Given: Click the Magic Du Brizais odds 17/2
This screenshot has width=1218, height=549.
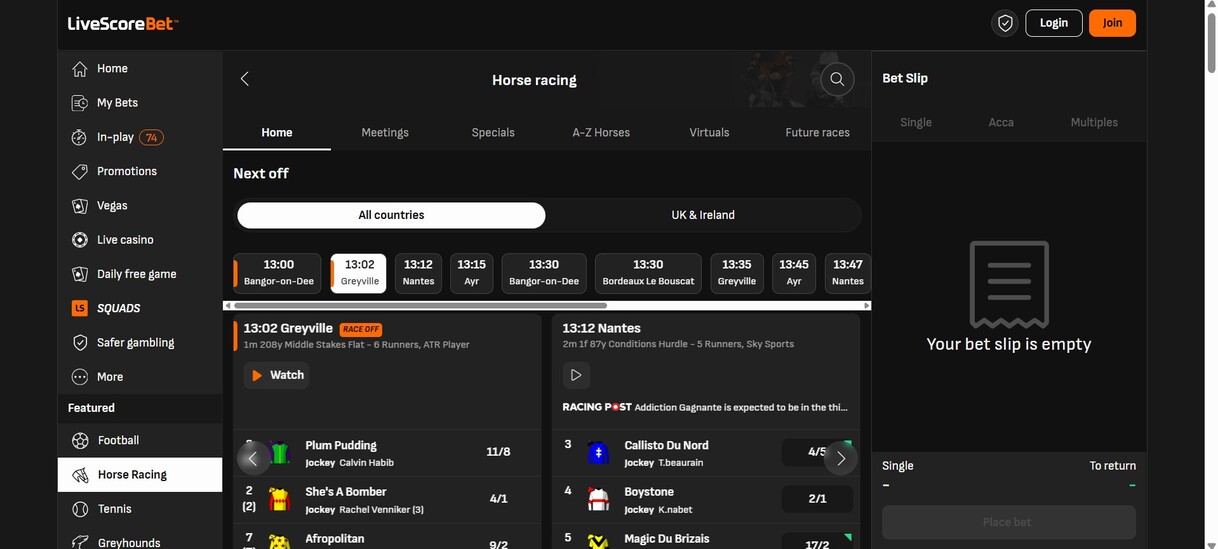Looking at the screenshot, I should (x=817, y=543).
